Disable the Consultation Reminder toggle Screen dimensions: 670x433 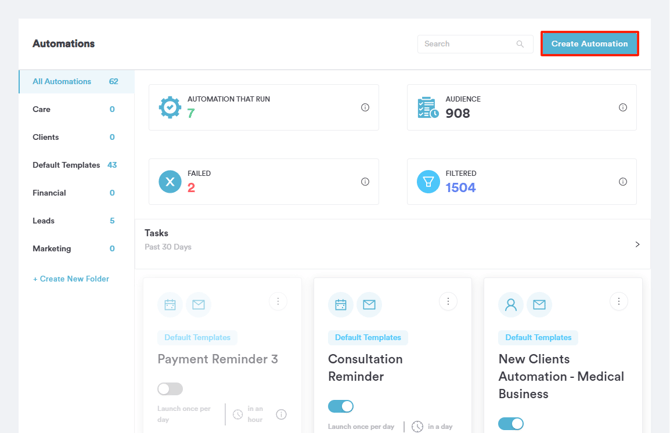click(x=341, y=406)
